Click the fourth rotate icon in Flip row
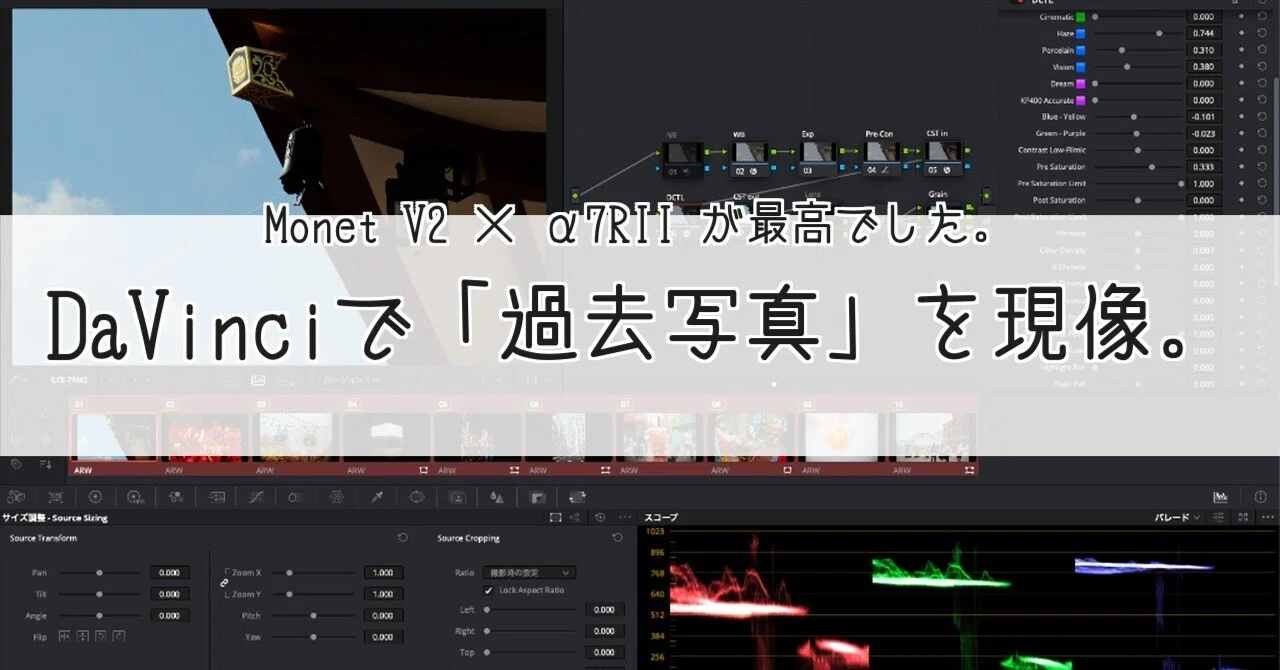The image size is (1280, 670). click(x=119, y=636)
